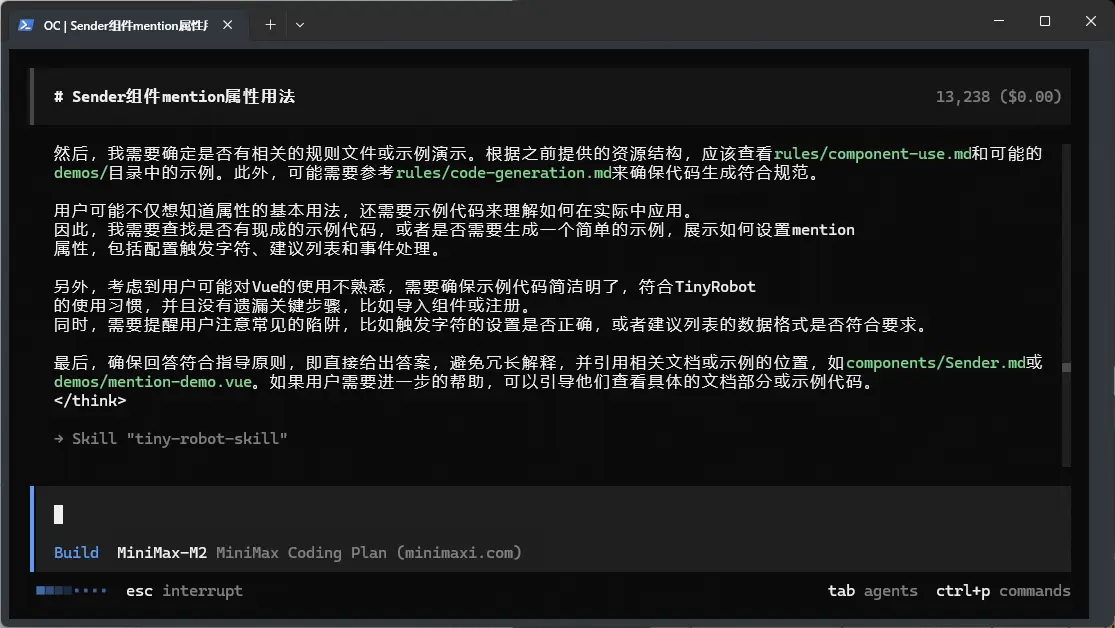Click the Build agent mode indicator

[76, 551]
